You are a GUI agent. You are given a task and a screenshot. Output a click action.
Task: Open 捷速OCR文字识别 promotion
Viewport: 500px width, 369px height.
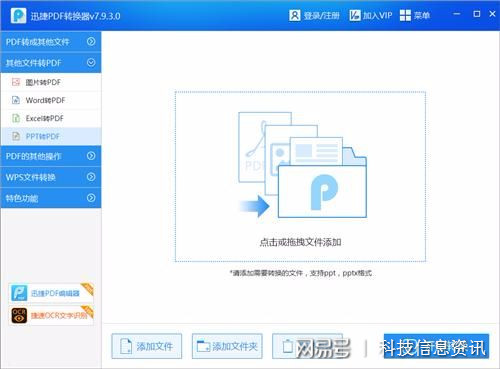[51, 315]
